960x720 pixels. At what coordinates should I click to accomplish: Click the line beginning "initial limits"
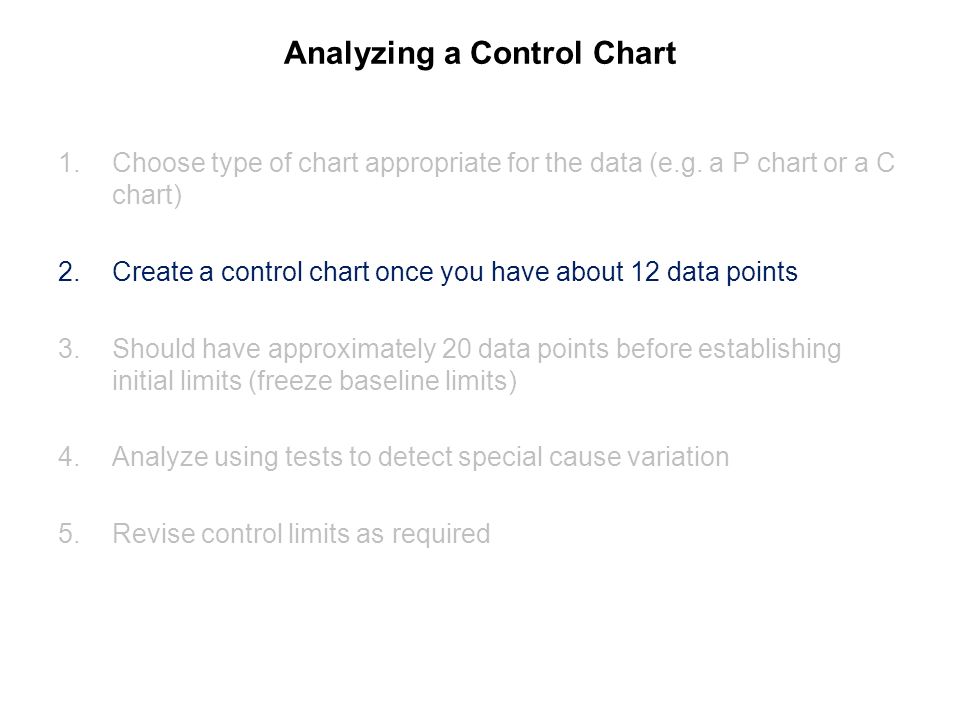click(x=315, y=381)
